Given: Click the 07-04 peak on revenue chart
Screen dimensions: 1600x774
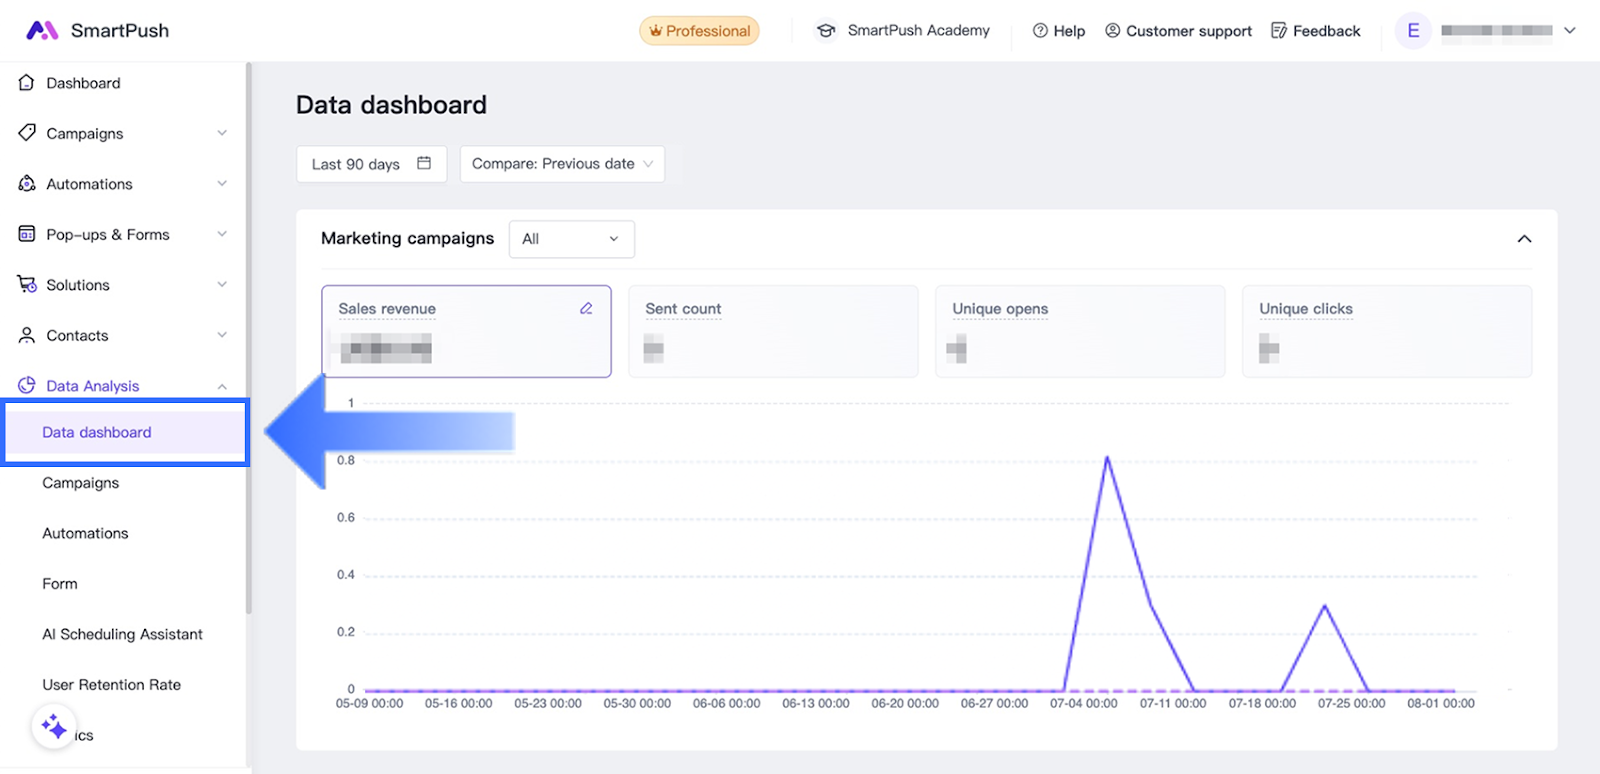Looking at the screenshot, I should 1107,458.
